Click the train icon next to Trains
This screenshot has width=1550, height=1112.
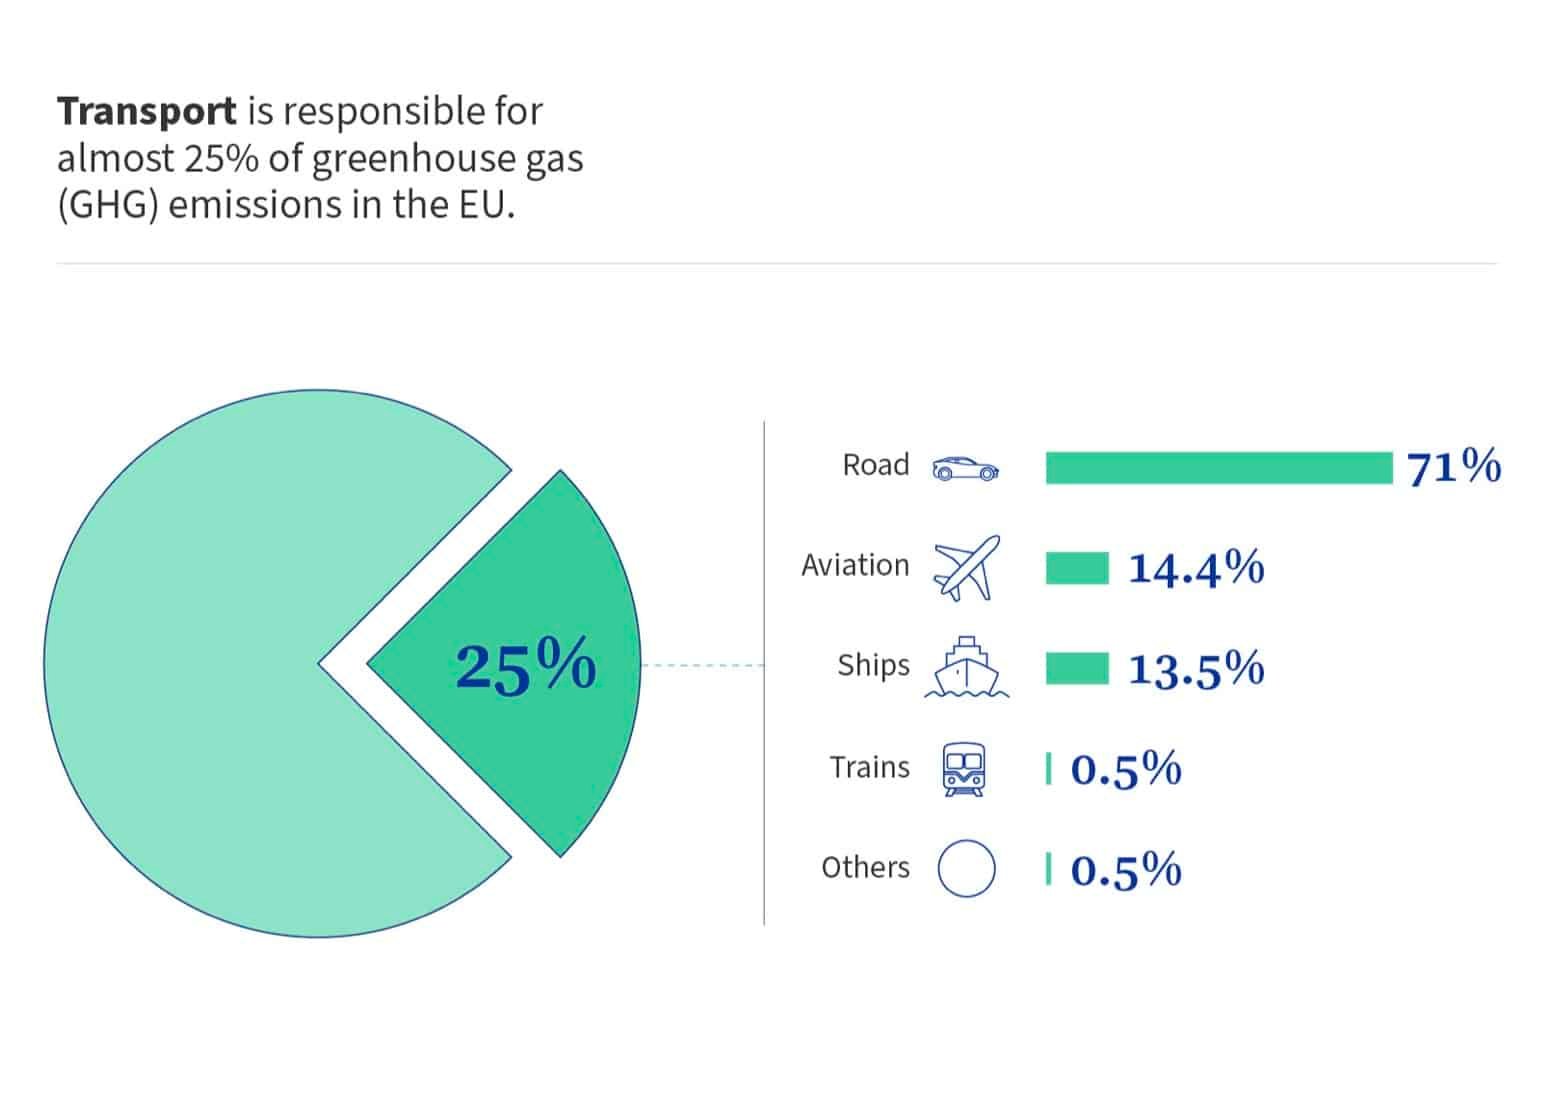pos(965,769)
